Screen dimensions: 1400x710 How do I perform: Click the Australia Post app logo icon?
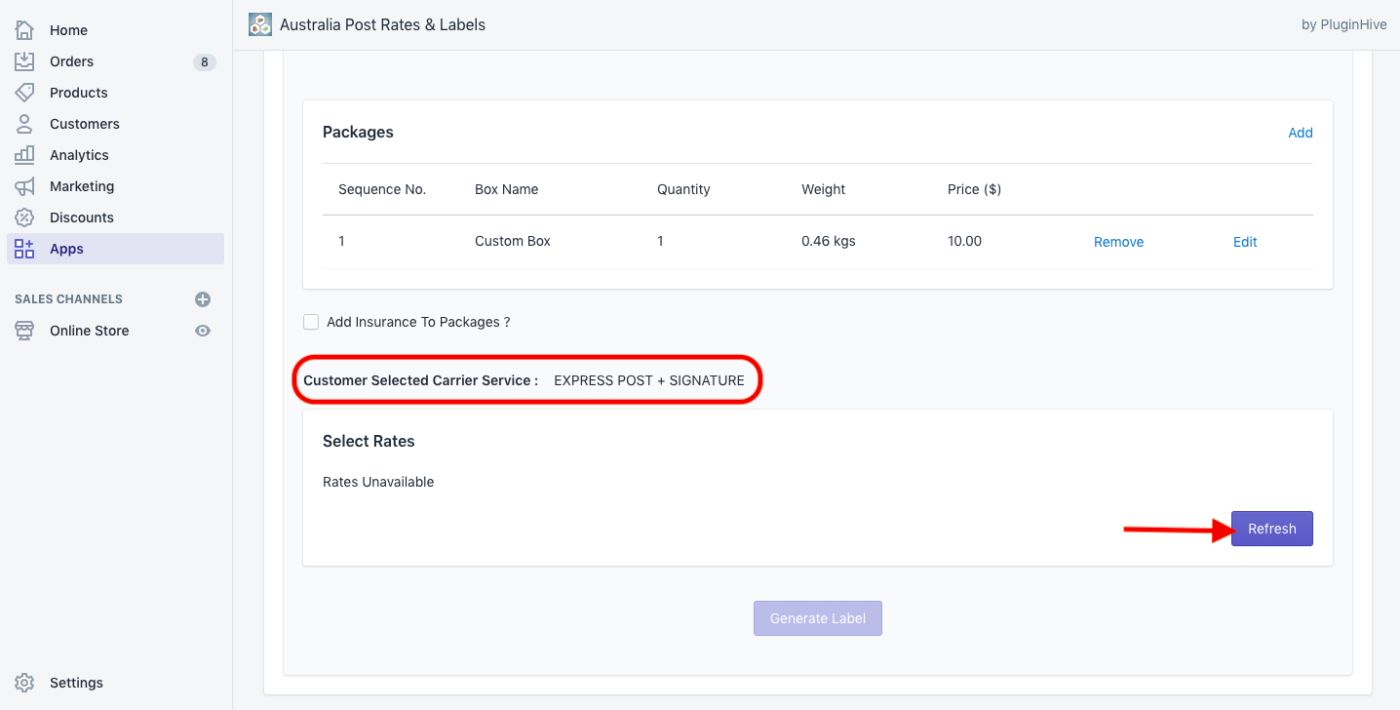tap(260, 24)
